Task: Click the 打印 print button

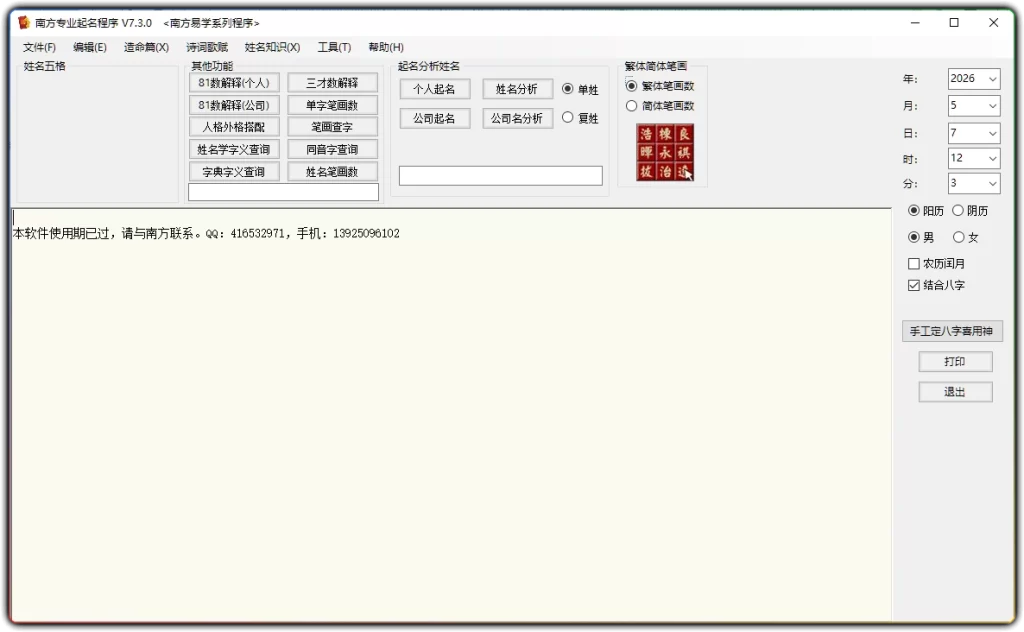Action: [x=955, y=362]
